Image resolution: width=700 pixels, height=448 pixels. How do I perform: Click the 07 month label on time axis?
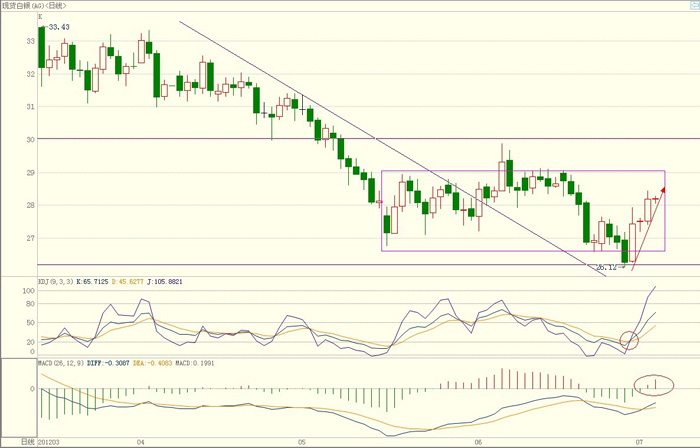[638, 442]
